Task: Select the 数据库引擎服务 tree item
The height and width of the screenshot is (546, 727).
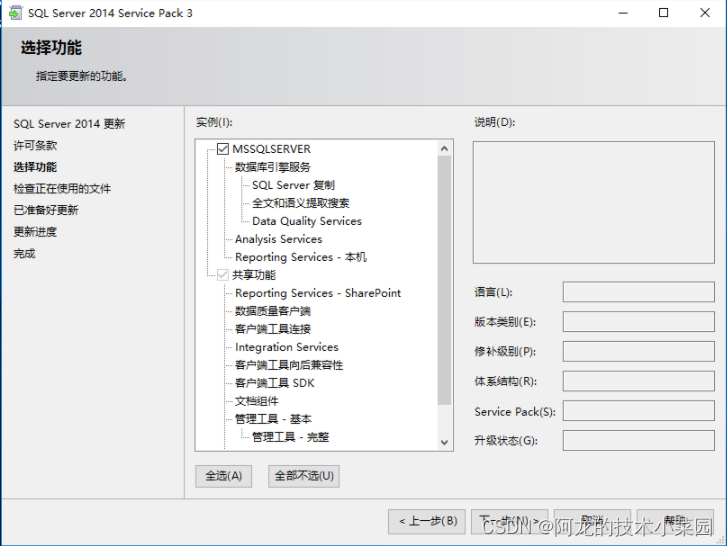Action: (273, 167)
